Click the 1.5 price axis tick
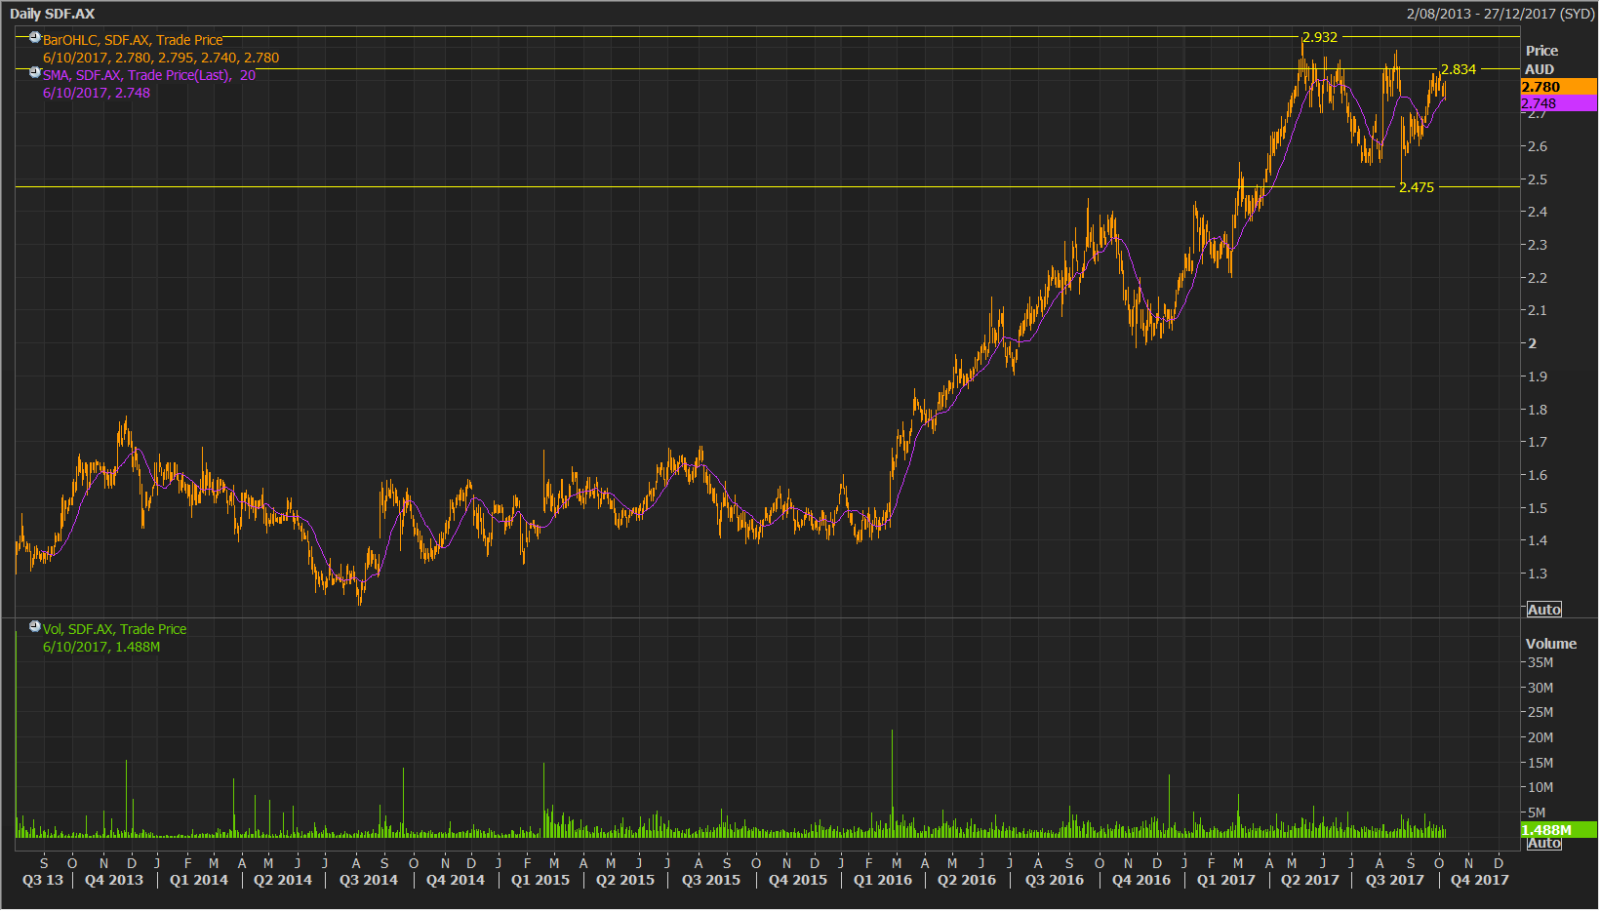 point(1537,509)
